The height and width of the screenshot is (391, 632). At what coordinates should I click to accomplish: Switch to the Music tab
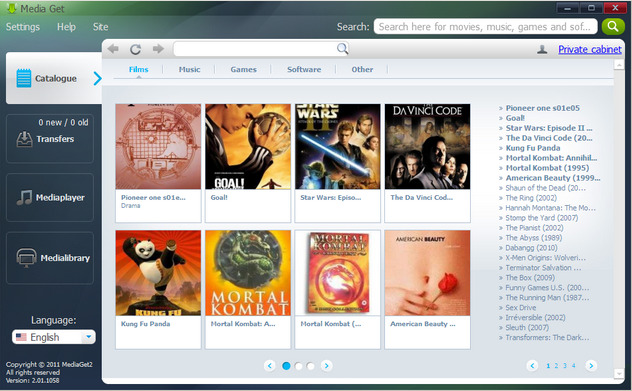pyautogui.click(x=189, y=69)
